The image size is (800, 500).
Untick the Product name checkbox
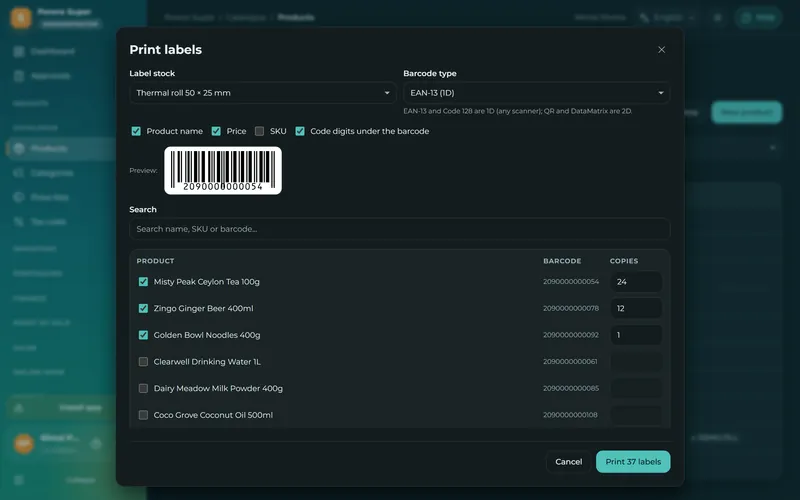point(136,131)
